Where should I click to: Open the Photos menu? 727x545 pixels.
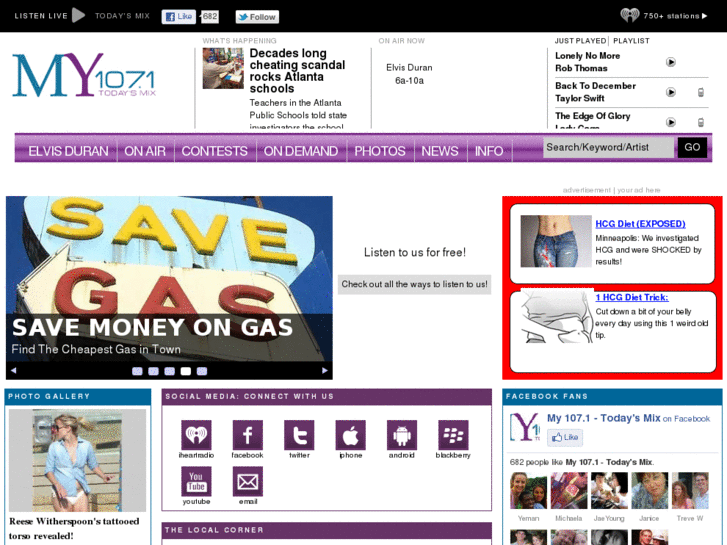(380, 151)
